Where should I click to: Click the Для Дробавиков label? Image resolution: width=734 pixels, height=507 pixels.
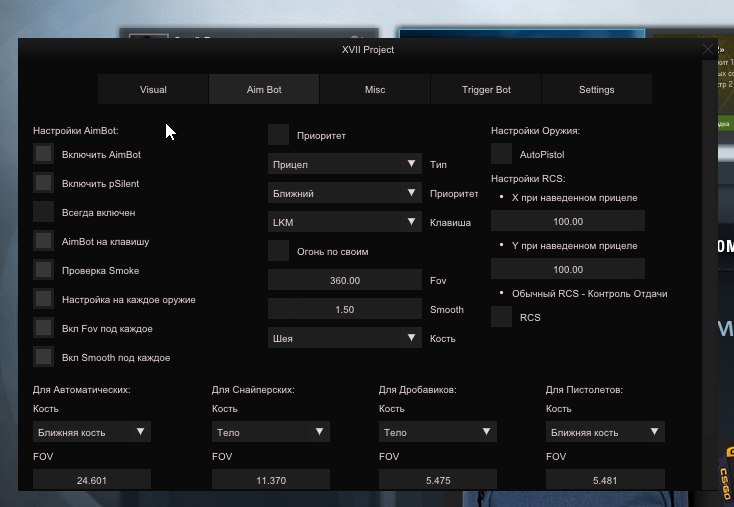coord(418,389)
